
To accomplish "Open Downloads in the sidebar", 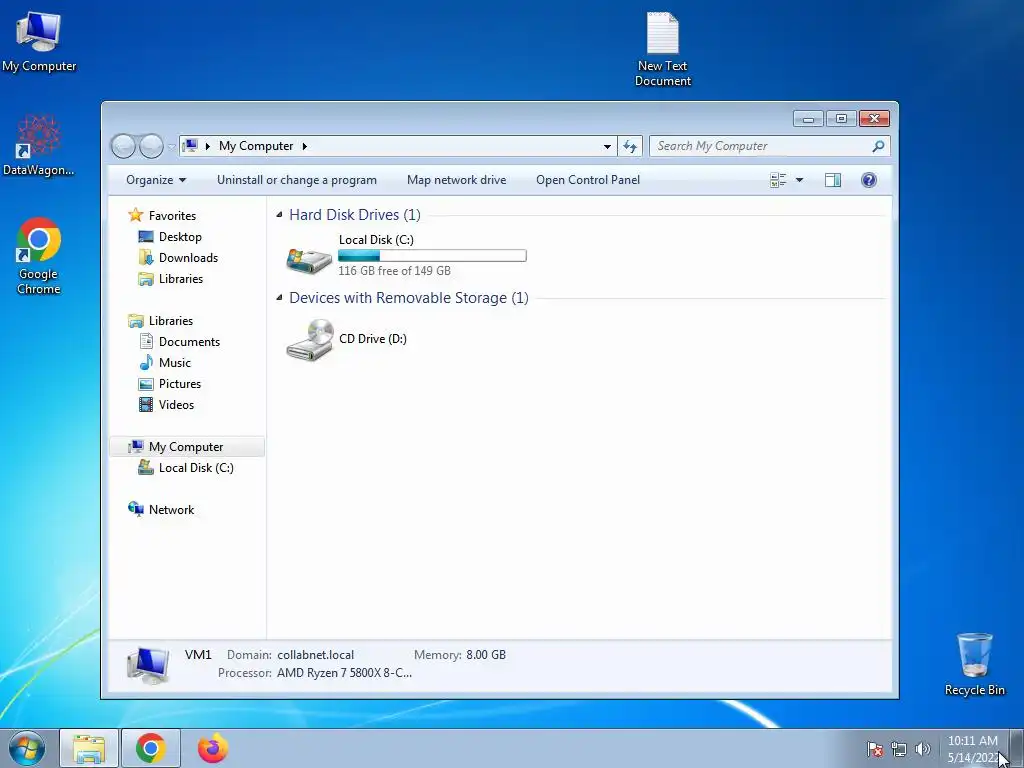I will click(188, 257).
